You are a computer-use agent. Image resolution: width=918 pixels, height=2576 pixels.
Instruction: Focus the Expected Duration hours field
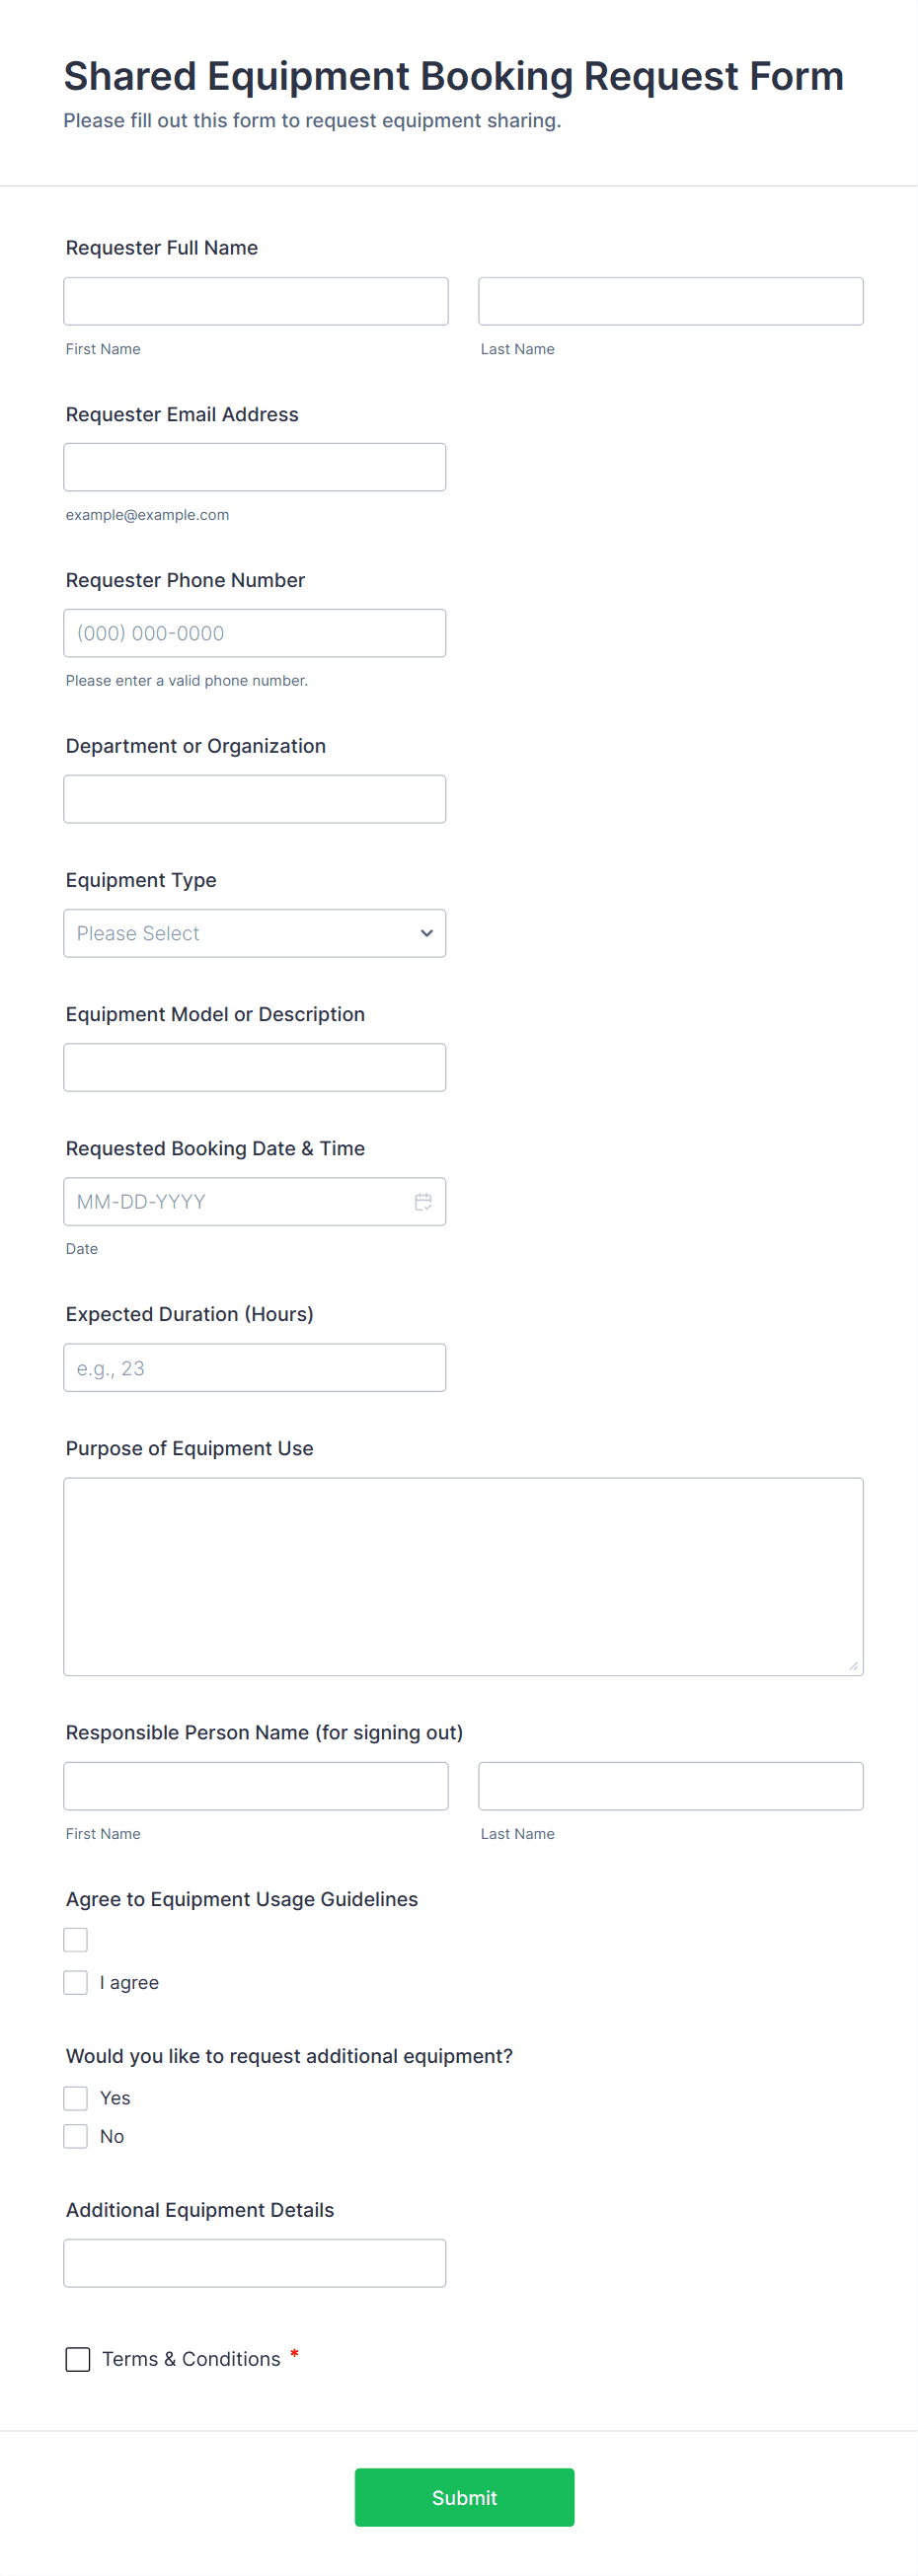coord(254,1367)
